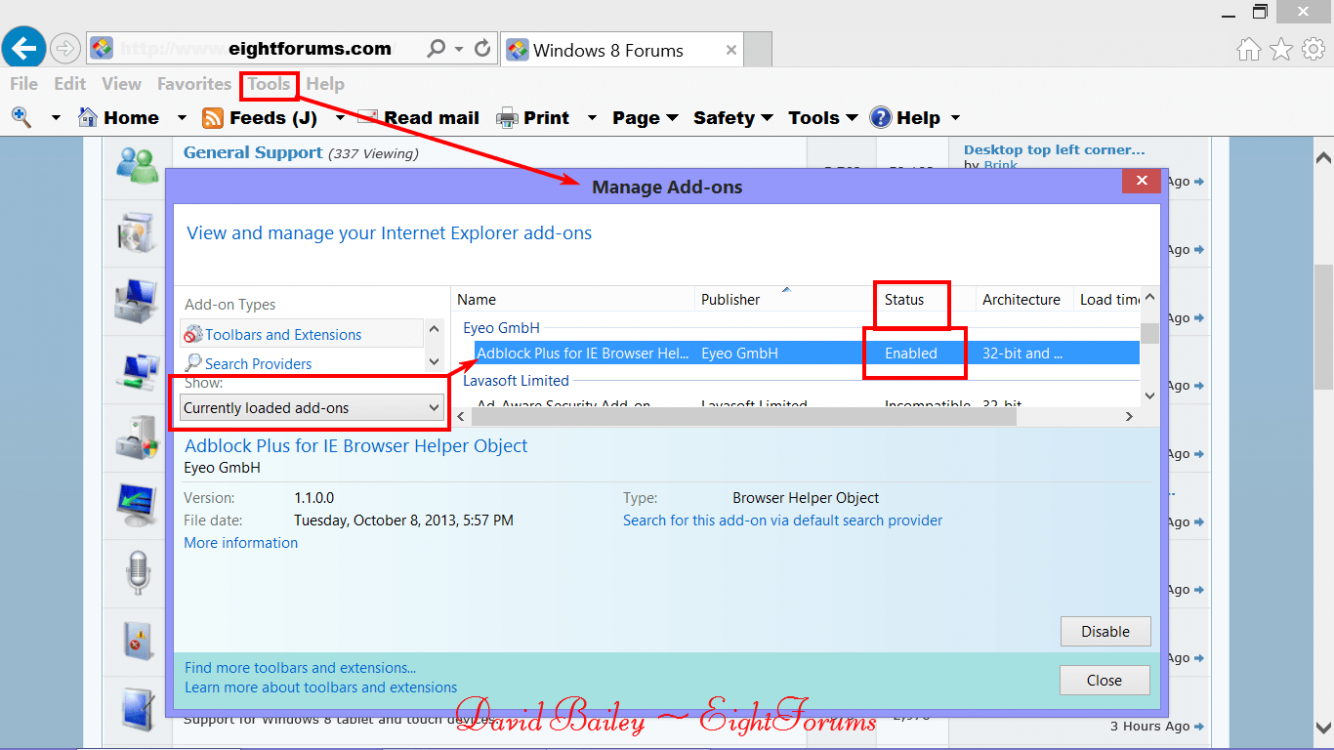Close the Manage Add-ons dialog with red X
This screenshot has width=1334, height=750.
1140,181
